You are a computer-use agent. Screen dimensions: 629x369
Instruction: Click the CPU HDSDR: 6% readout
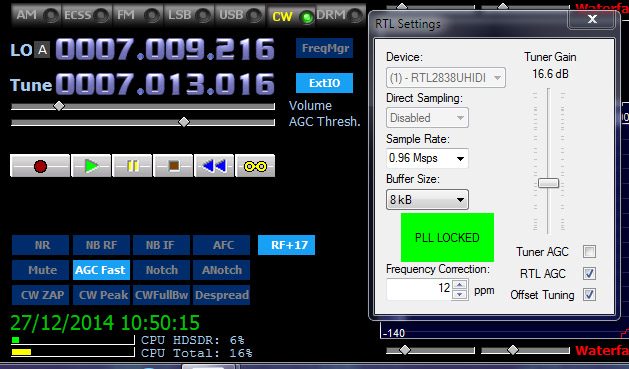pyautogui.click(x=193, y=340)
